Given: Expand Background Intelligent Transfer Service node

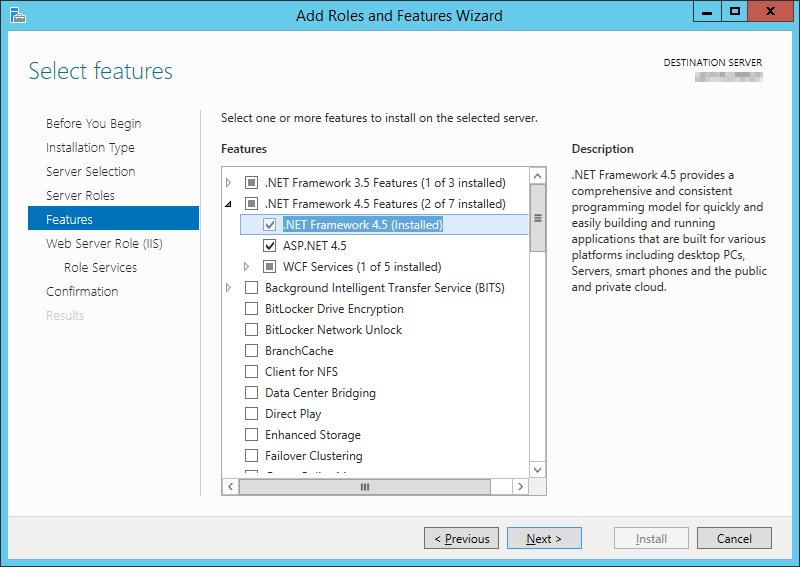Looking at the screenshot, I should pyautogui.click(x=229, y=288).
